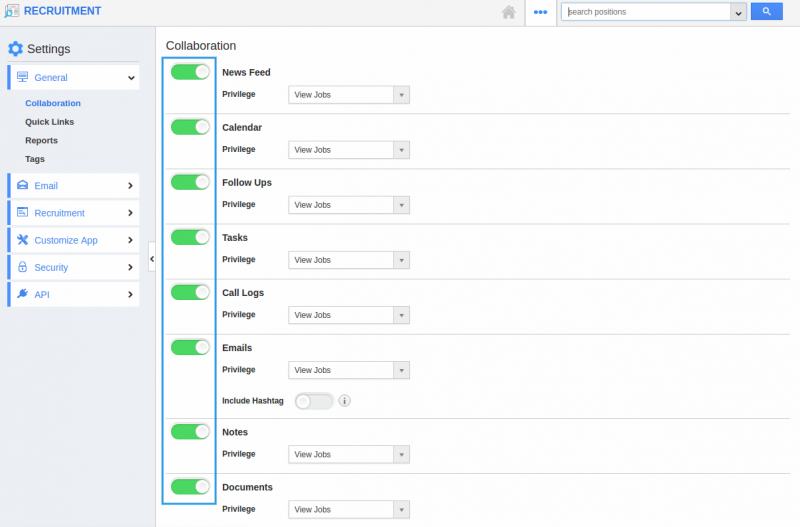
Task: Click the Include Hashtag label
Action: pyautogui.click(x=253, y=401)
